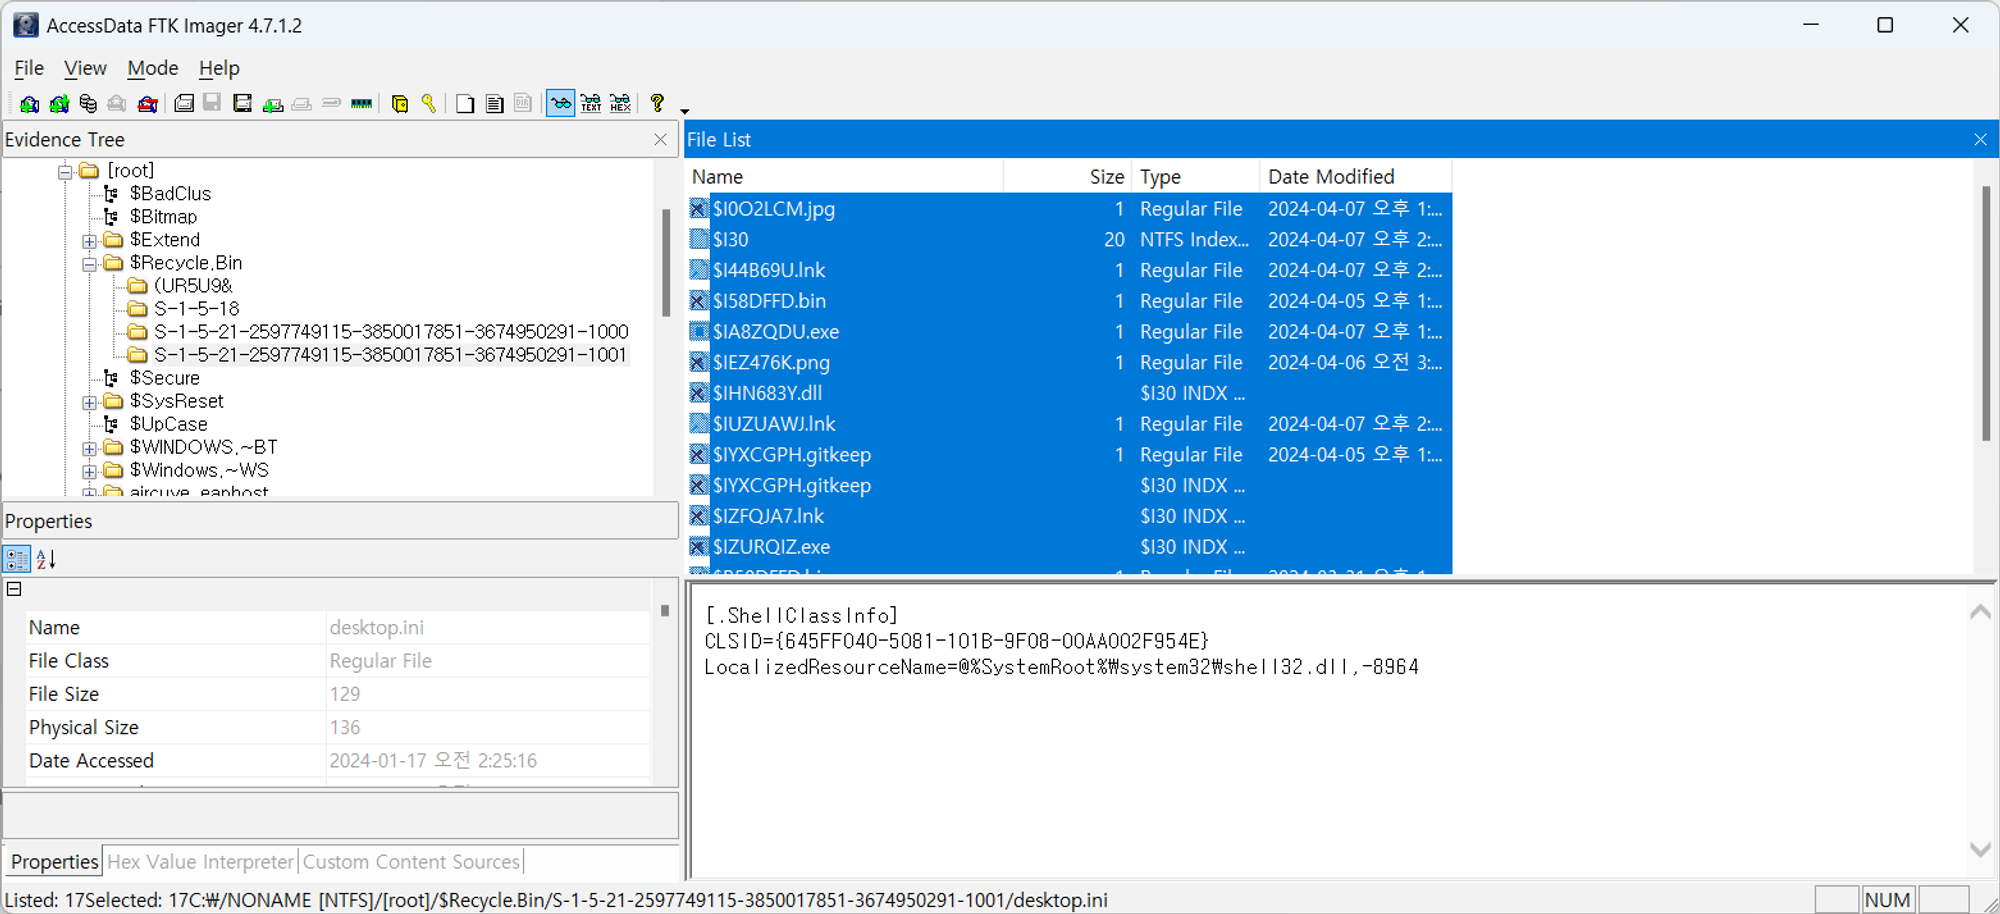Click the Remove All Evidence Items icon
Screen dimensions: 2000x914
pyautogui.click(x=147, y=103)
